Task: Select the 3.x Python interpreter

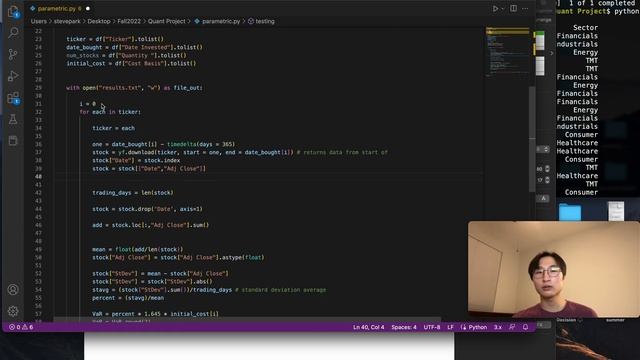Action: pos(498,327)
